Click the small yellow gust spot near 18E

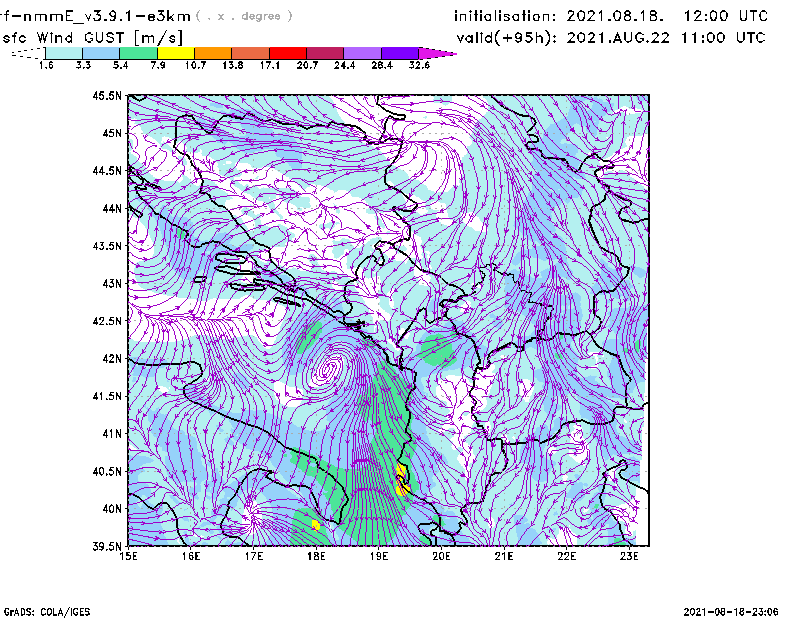(315, 523)
